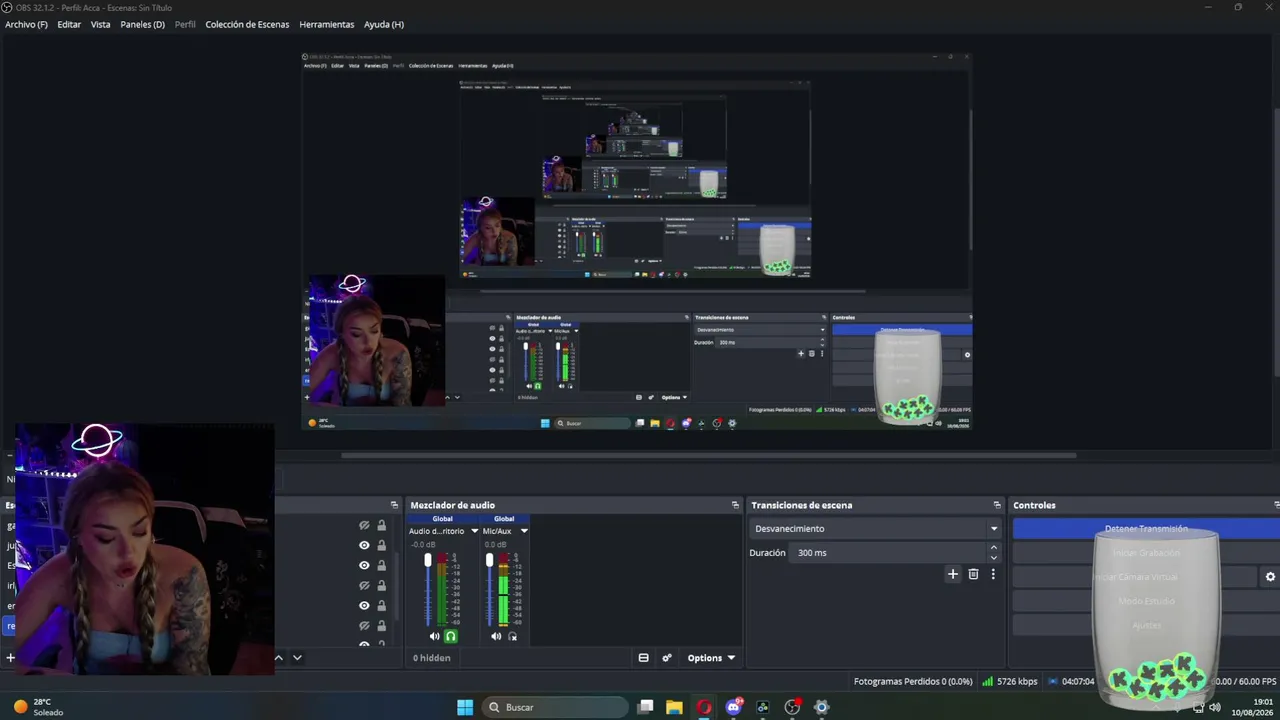Image resolution: width=1280 pixels, height=720 pixels.
Task: Decrease transition duration with the down arrow
Action: 993,557
